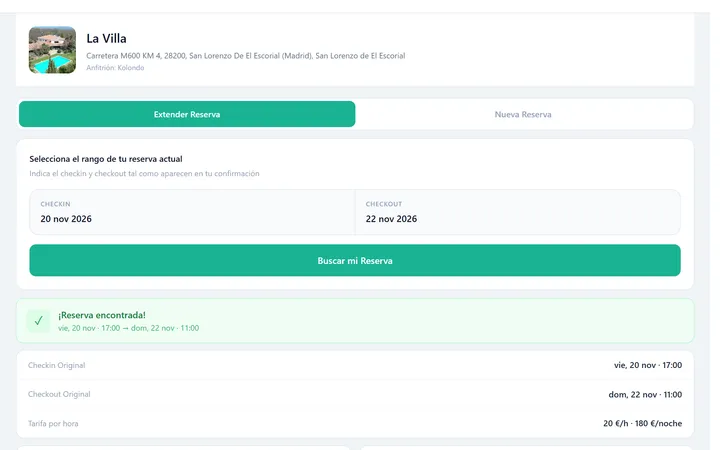Select the Checkout Original row

pos(355,394)
